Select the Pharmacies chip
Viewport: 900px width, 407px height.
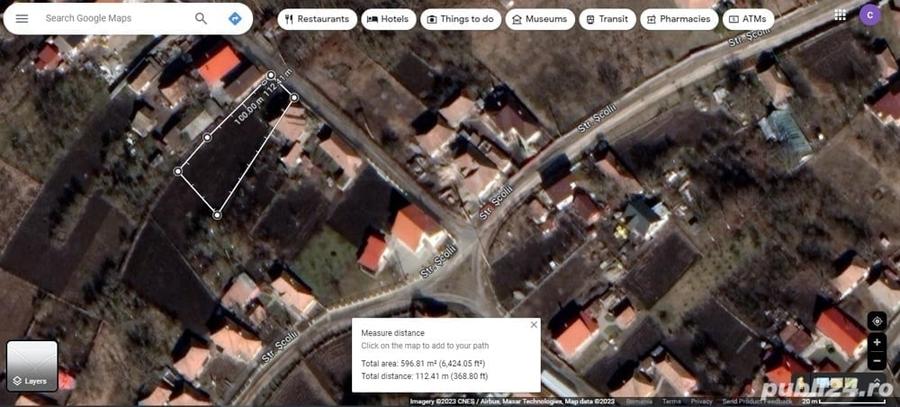coord(679,19)
